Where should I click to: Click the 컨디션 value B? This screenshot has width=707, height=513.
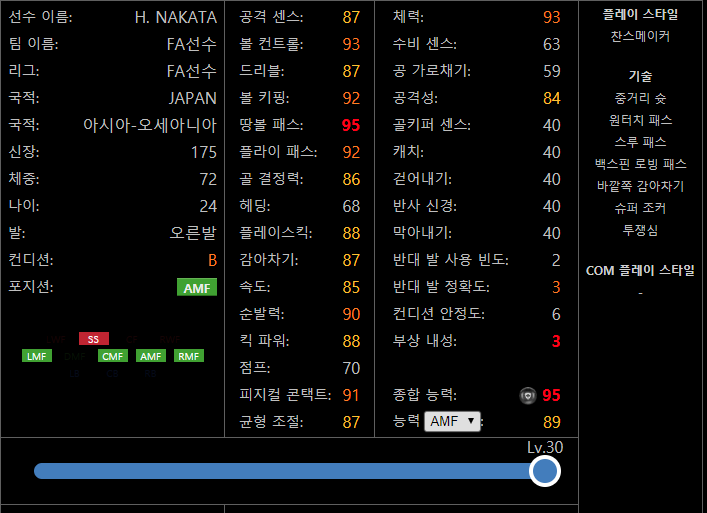[212, 261]
